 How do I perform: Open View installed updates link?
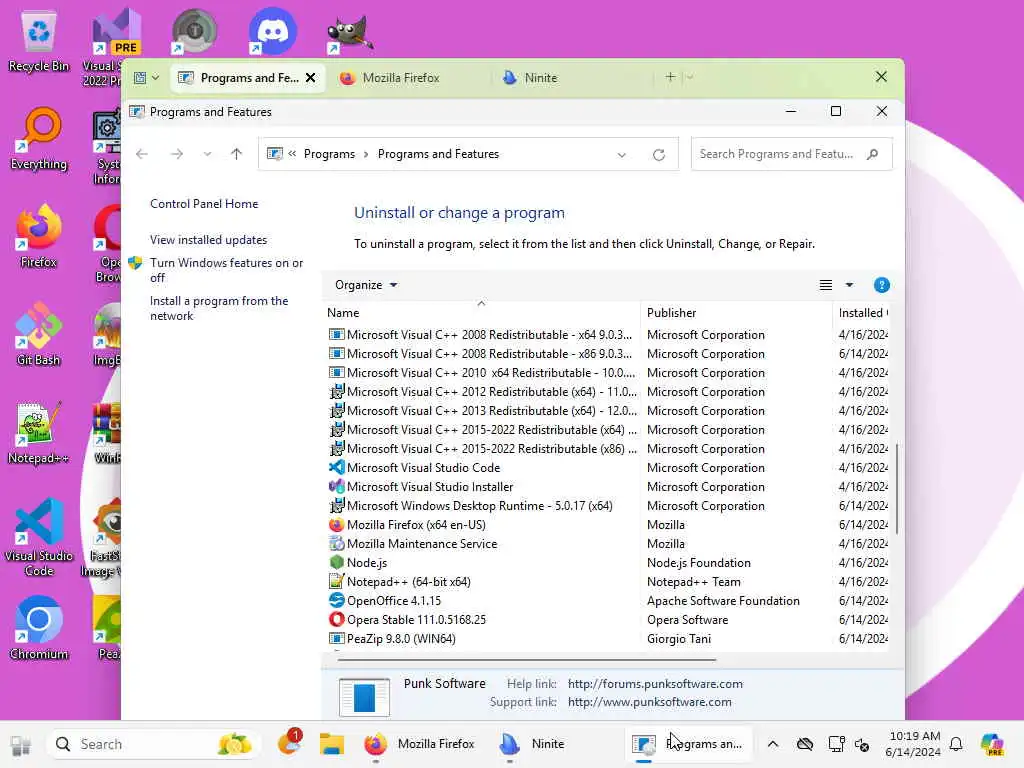click(x=208, y=240)
